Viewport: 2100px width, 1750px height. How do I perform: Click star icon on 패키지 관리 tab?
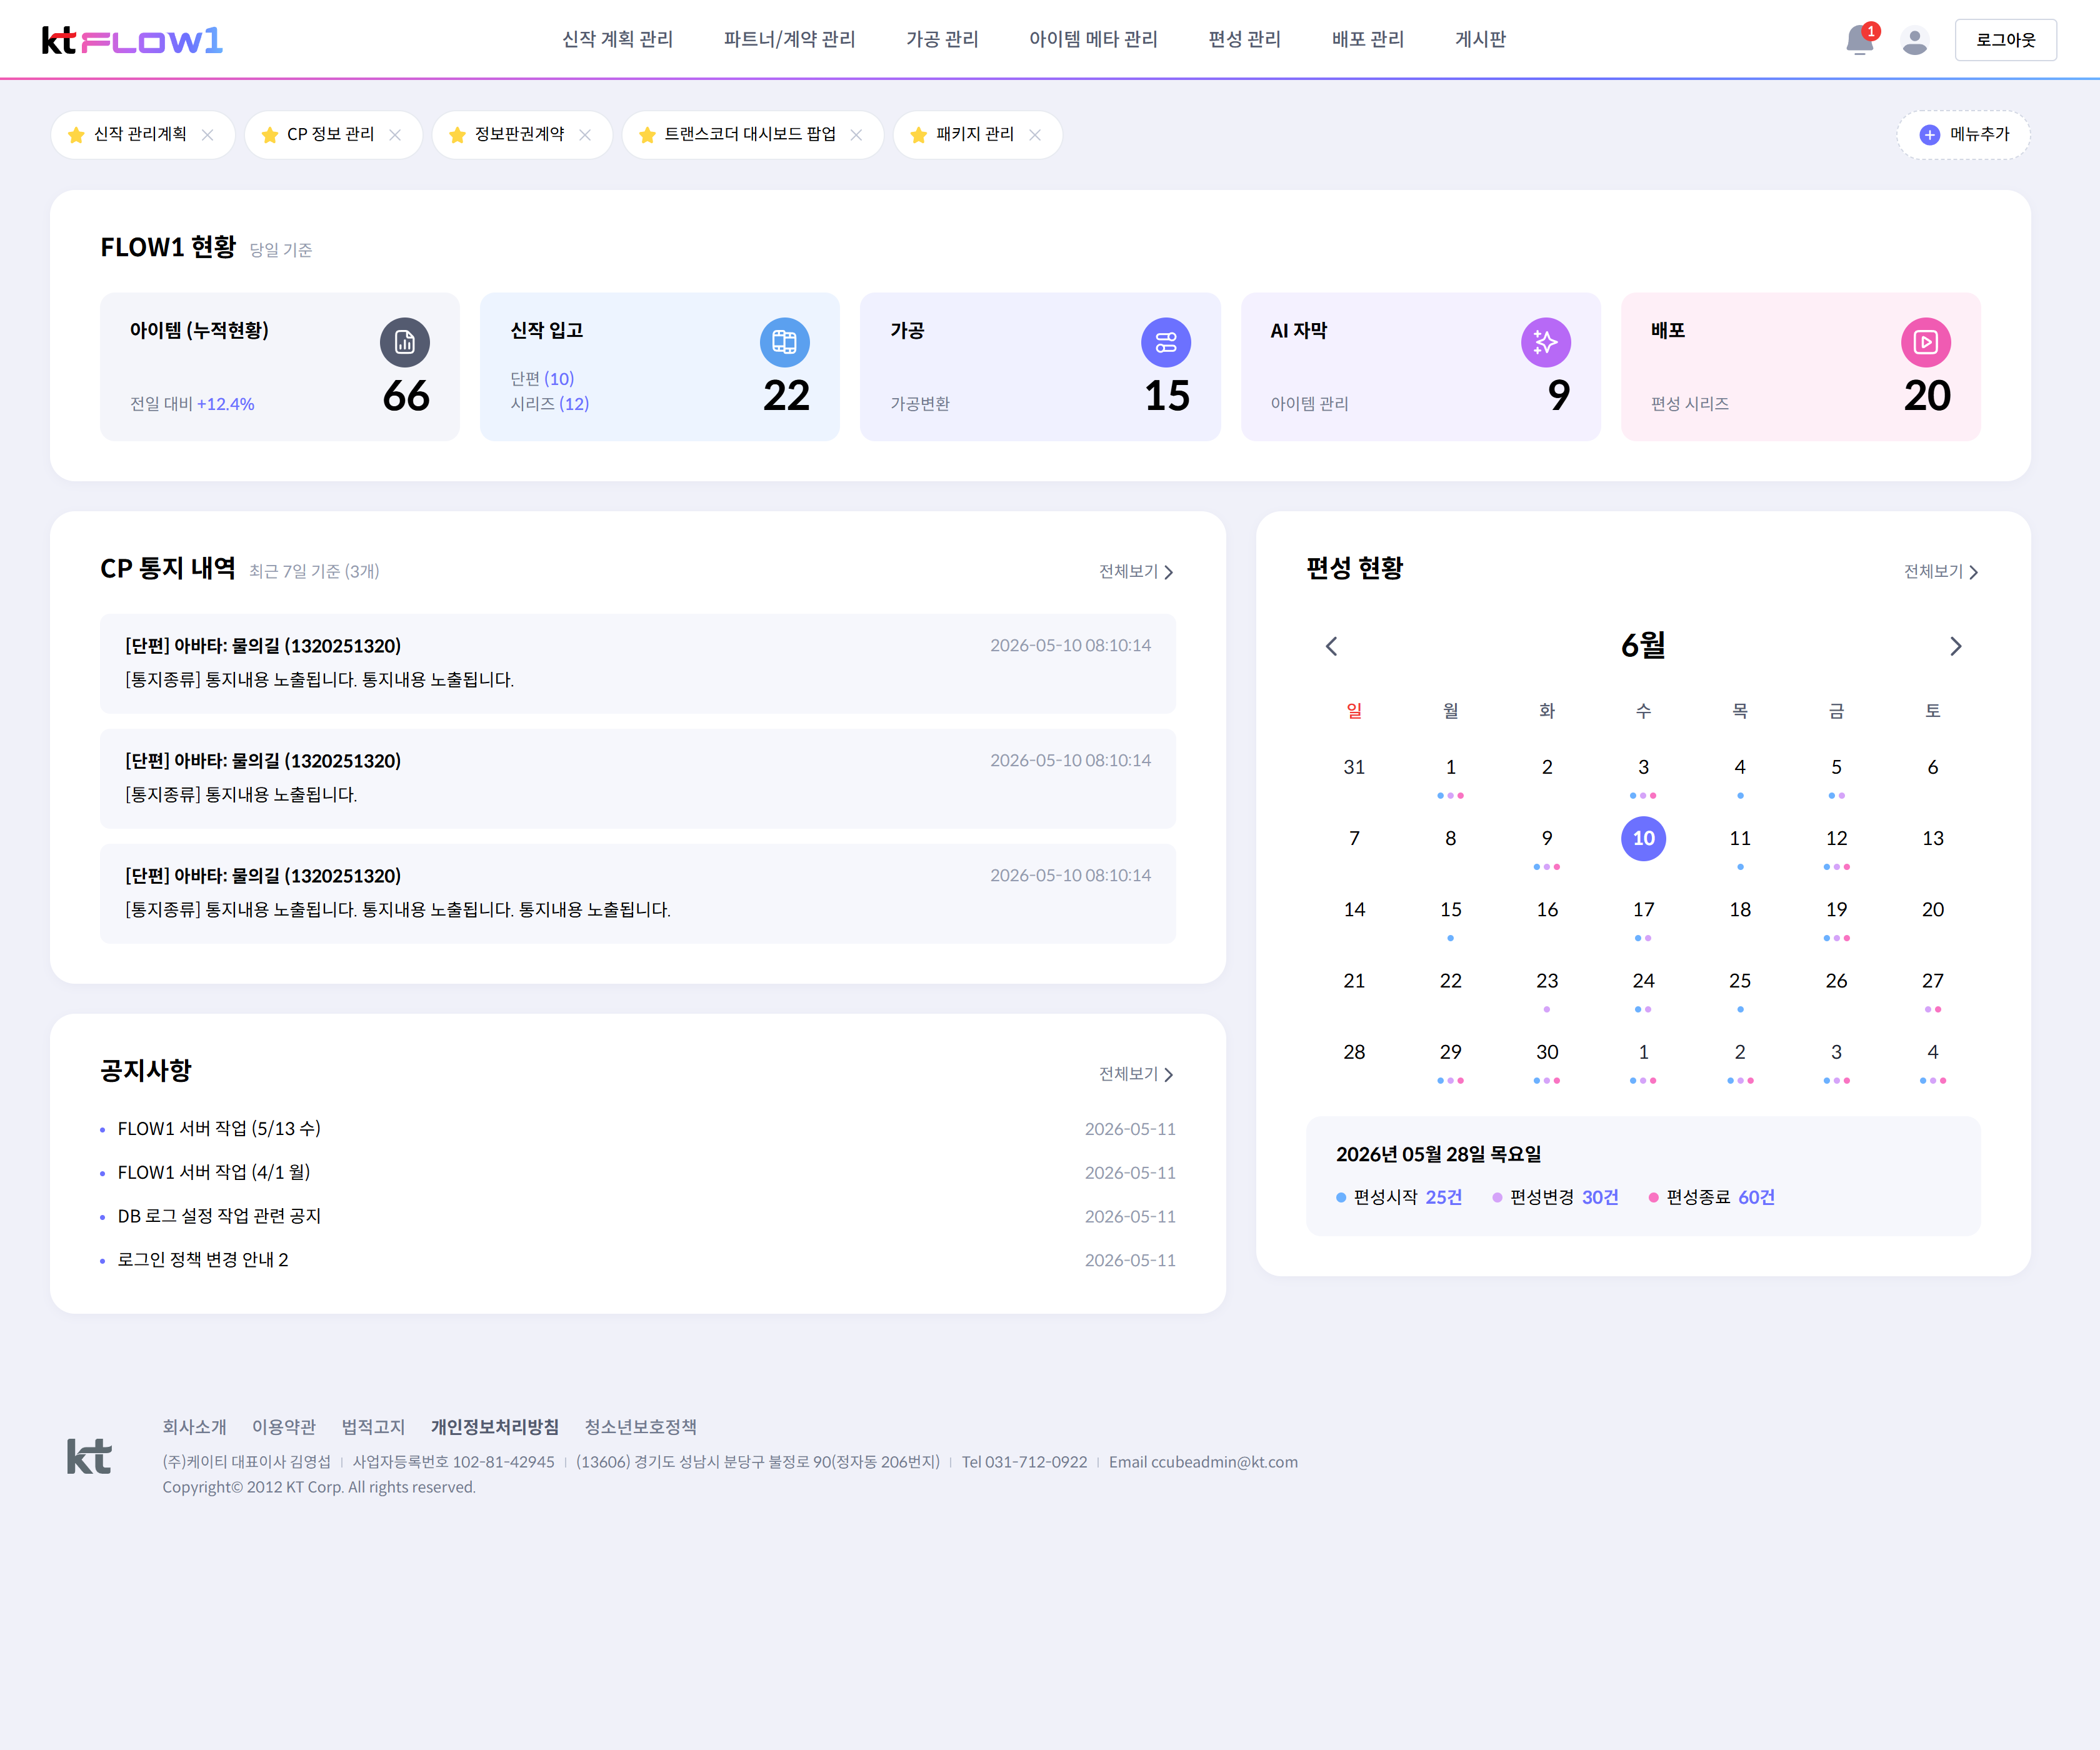(x=918, y=135)
